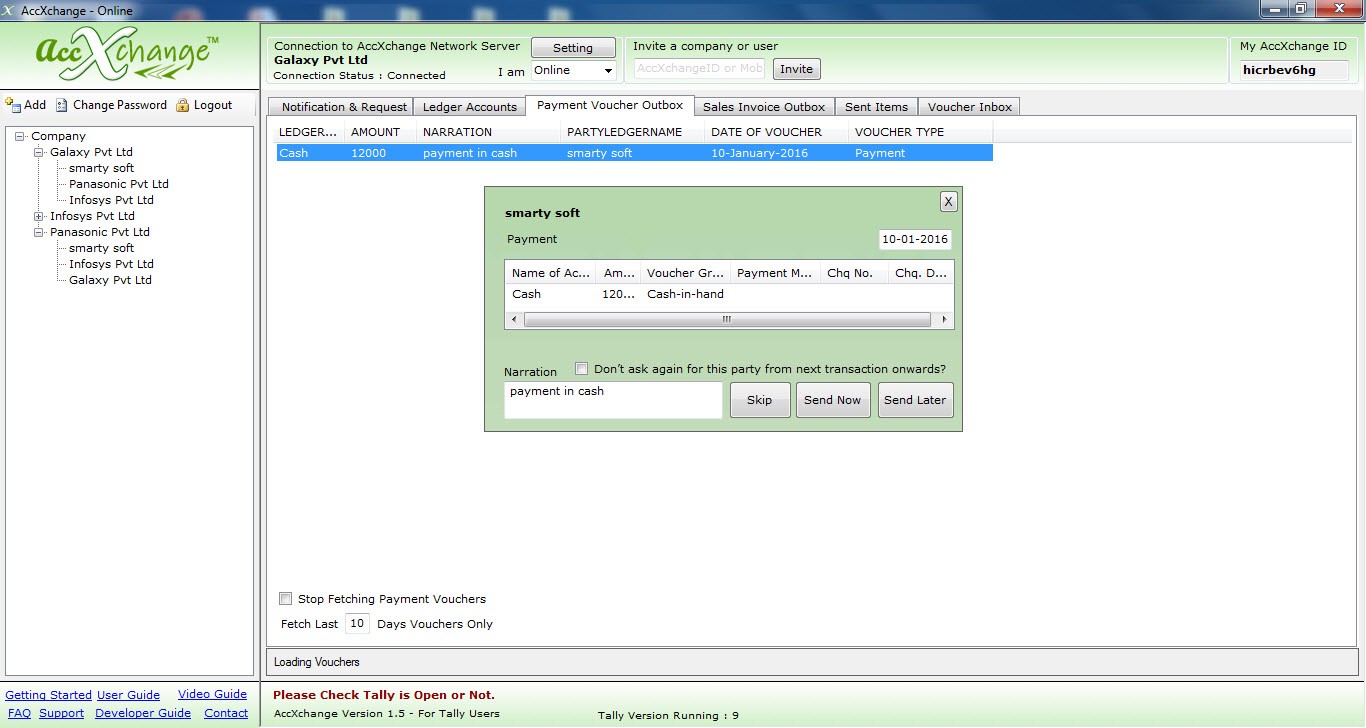
Task: Click the Payment Mode column header in dialog
Action: pyautogui.click(x=775, y=273)
